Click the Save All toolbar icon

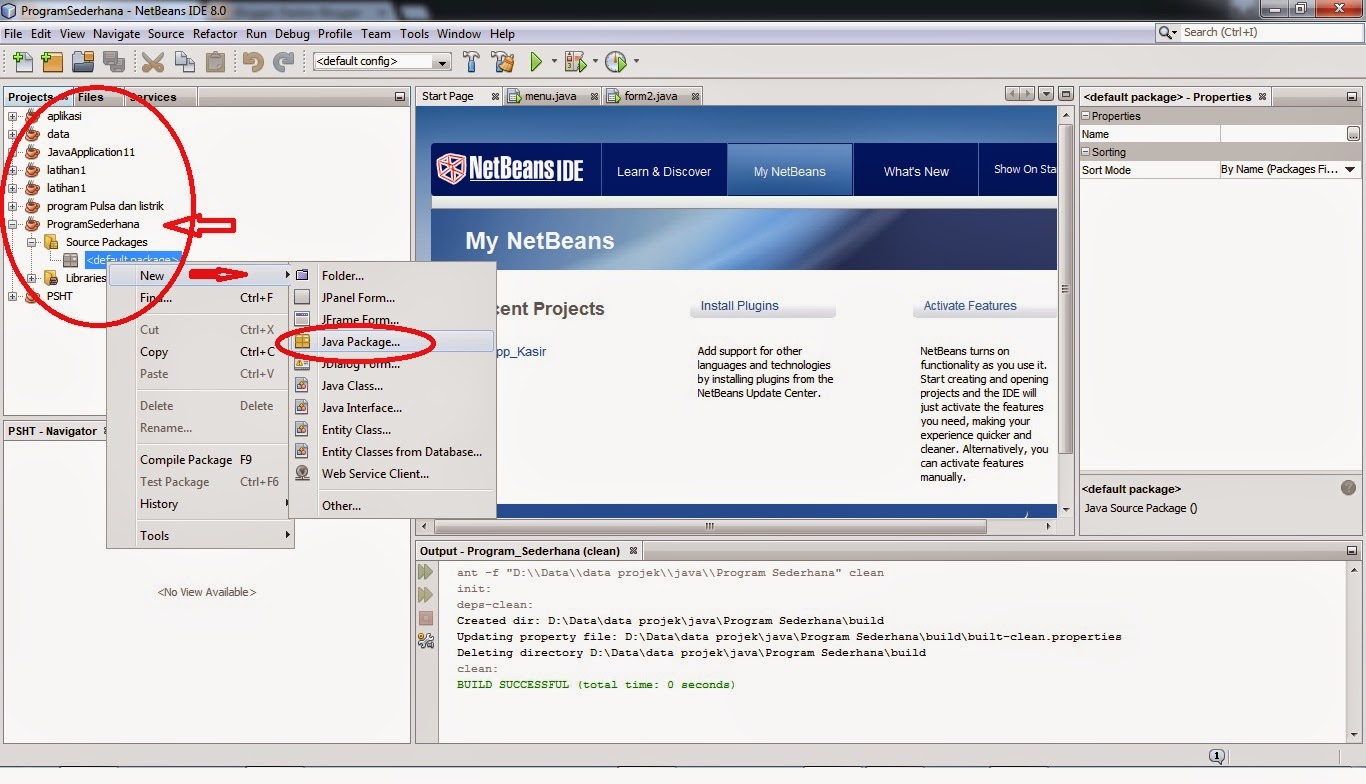click(113, 62)
